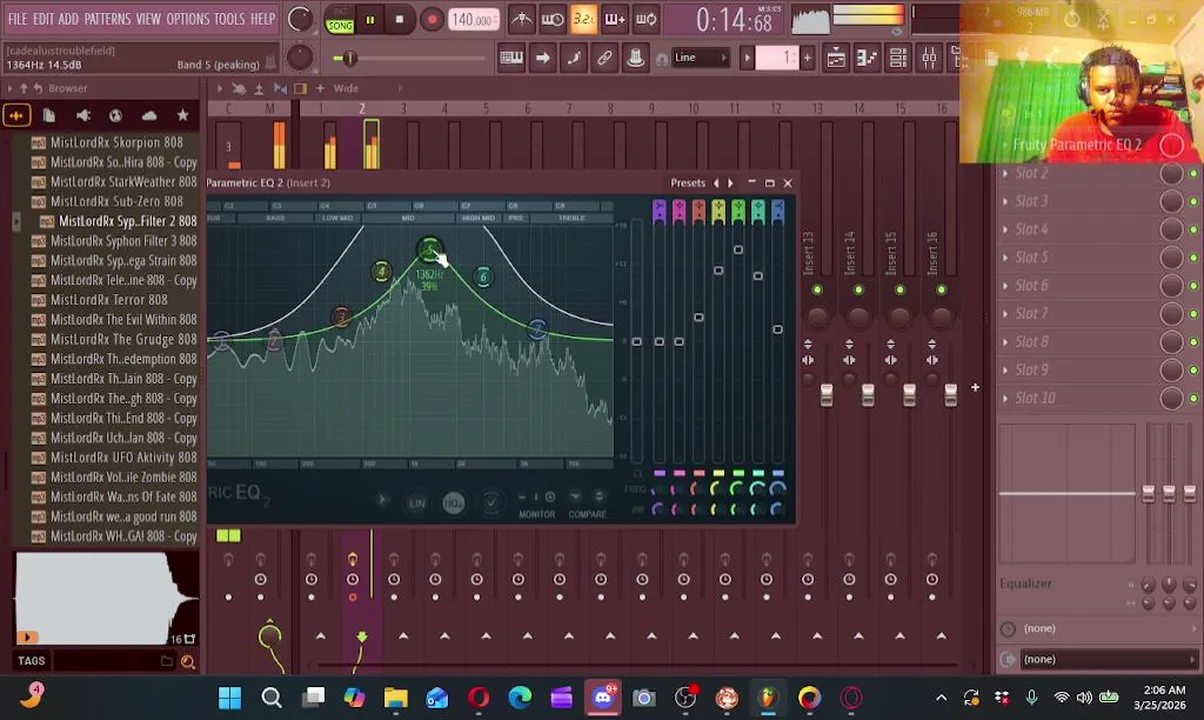1204x720 pixels.
Task: Adjust band 4 yellow level slider
Action: tap(718, 270)
